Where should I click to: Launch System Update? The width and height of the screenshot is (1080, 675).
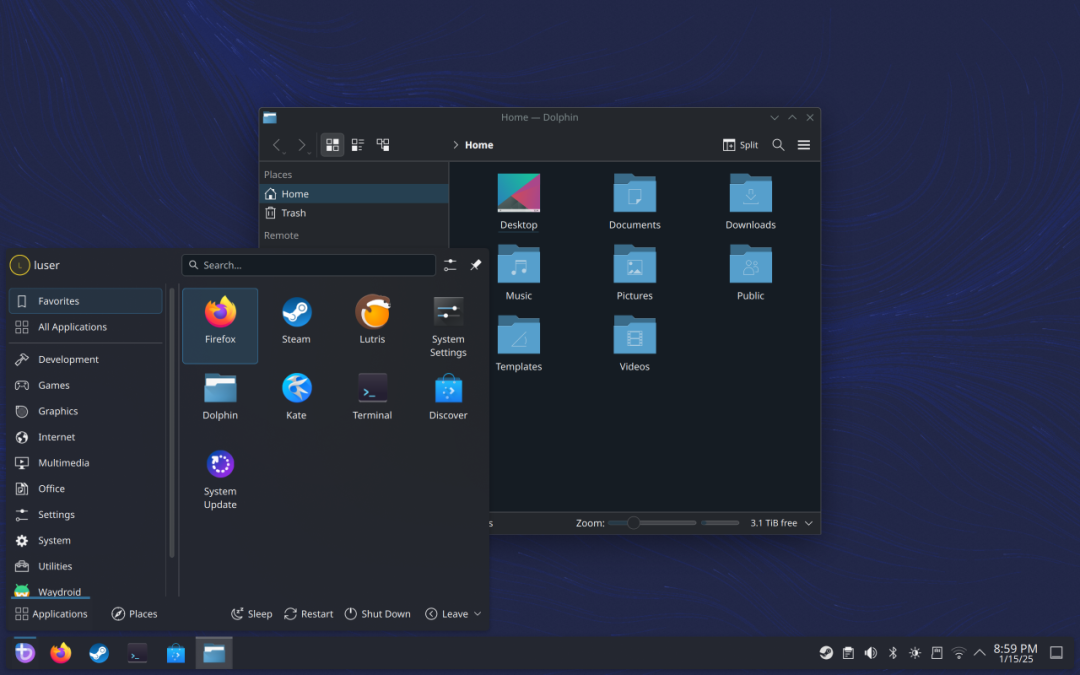[x=220, y=479]
